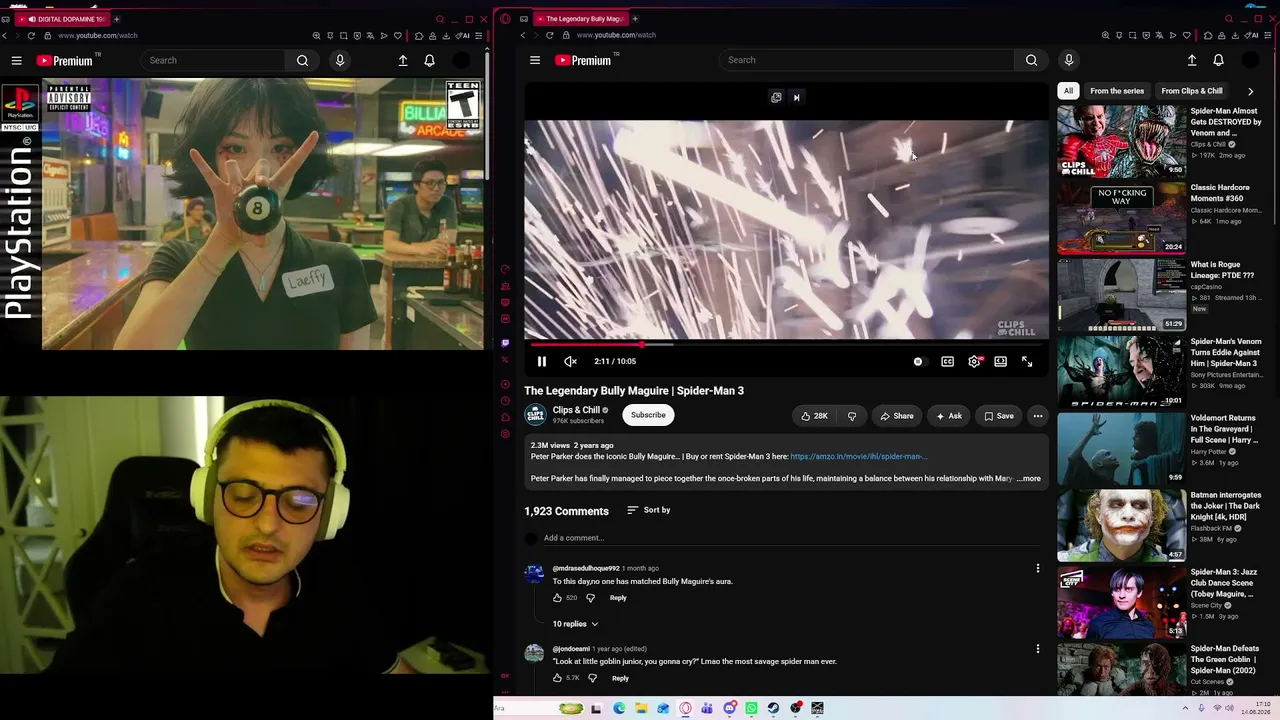This screenshot has height=720, width=1280.
Task: Seek along the red video progress bar
Action: [786, 344]
